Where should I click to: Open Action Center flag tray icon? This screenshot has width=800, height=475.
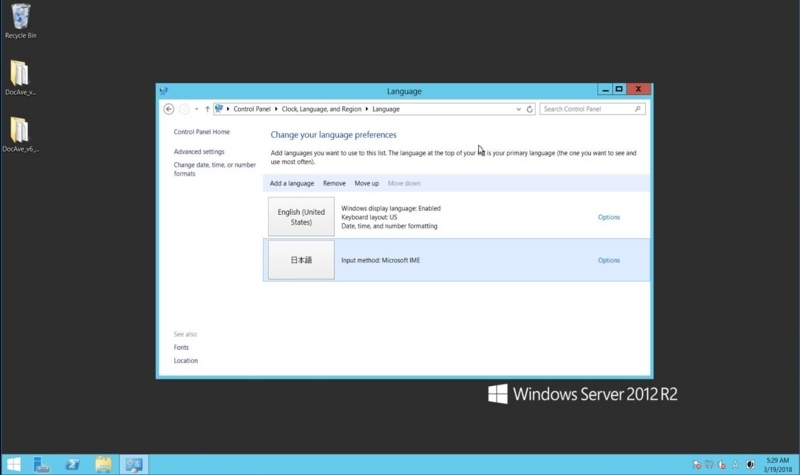click(x=697, y=464)
